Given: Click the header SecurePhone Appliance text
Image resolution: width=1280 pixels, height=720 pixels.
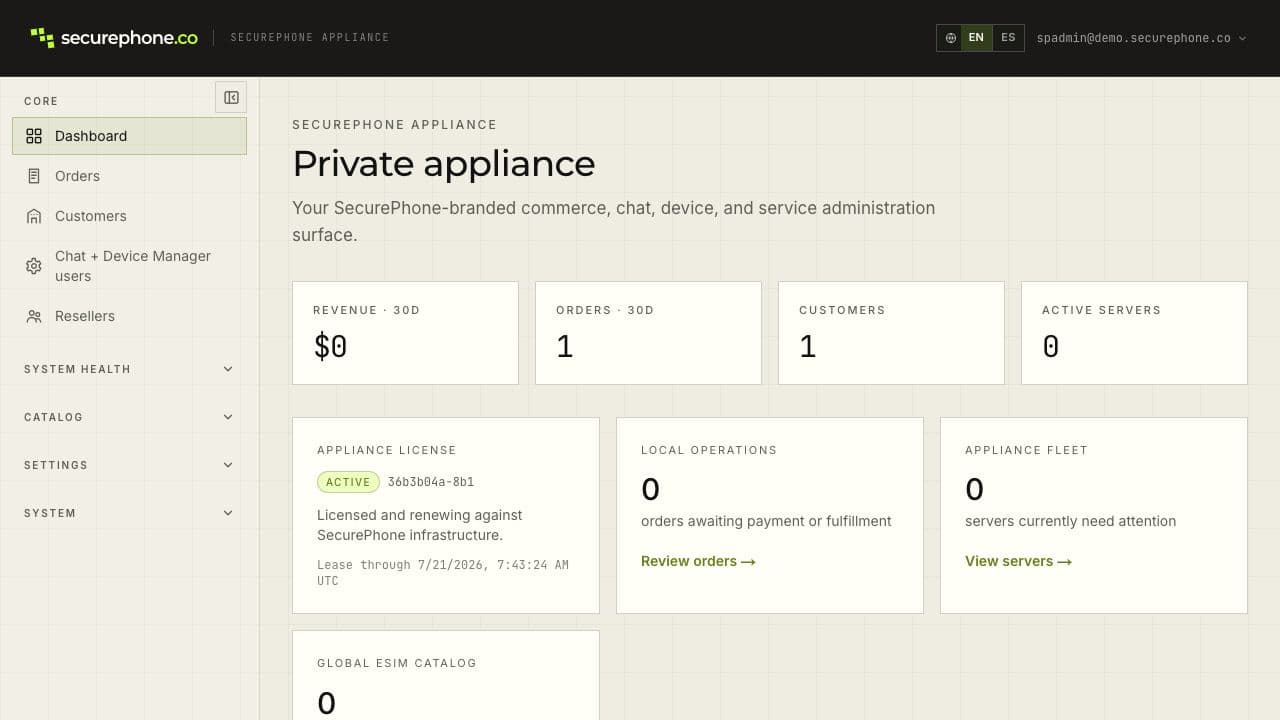Looking at the screenshot, I should pos(310,38).
